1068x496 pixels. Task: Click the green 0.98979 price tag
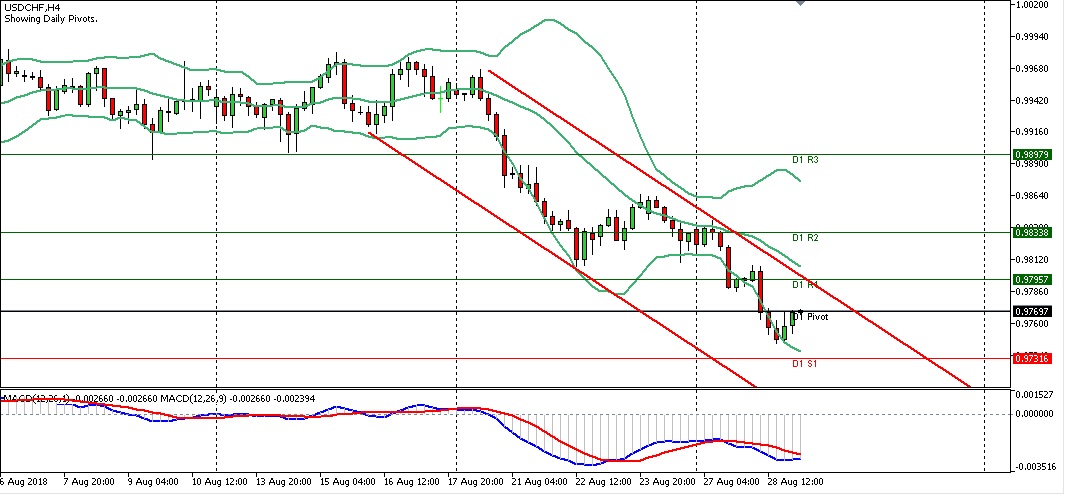[1031, 155]
